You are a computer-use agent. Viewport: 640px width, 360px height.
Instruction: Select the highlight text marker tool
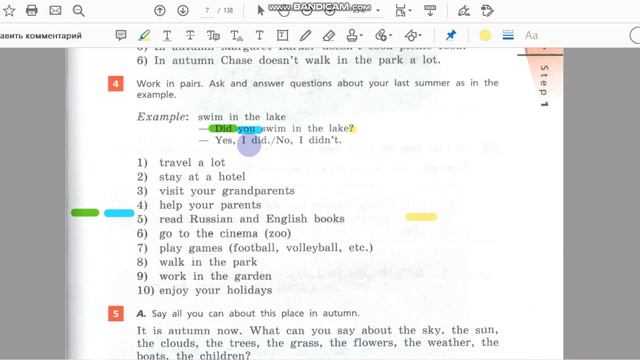[x=144, y=36]
